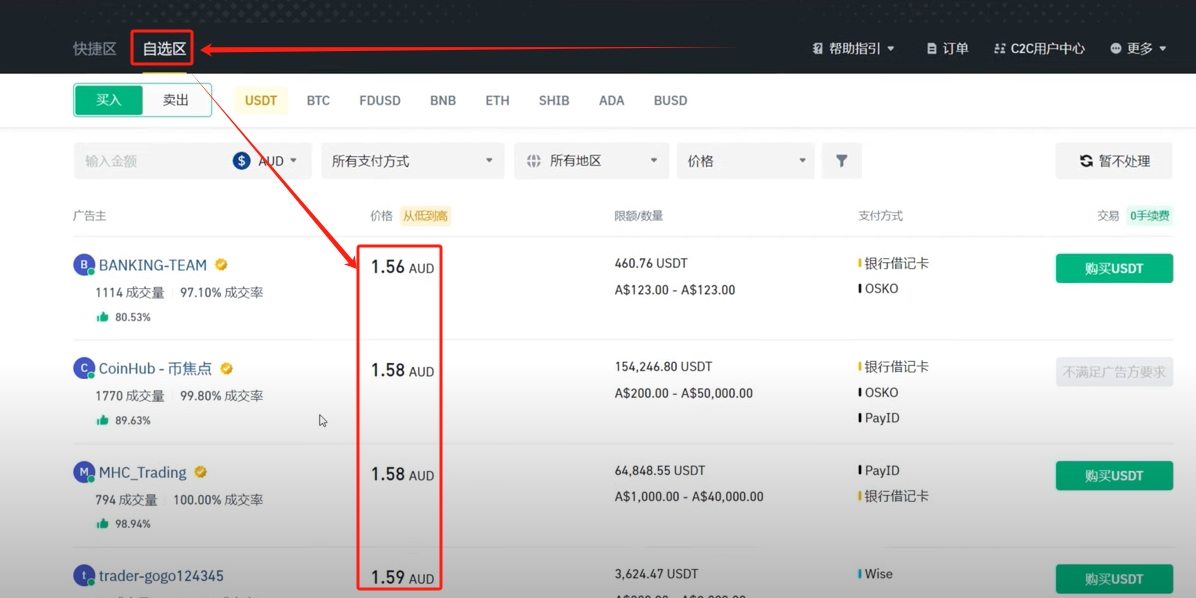Click the 输入金额 amount field
The image size is (1196, 598).
[153, 161]
